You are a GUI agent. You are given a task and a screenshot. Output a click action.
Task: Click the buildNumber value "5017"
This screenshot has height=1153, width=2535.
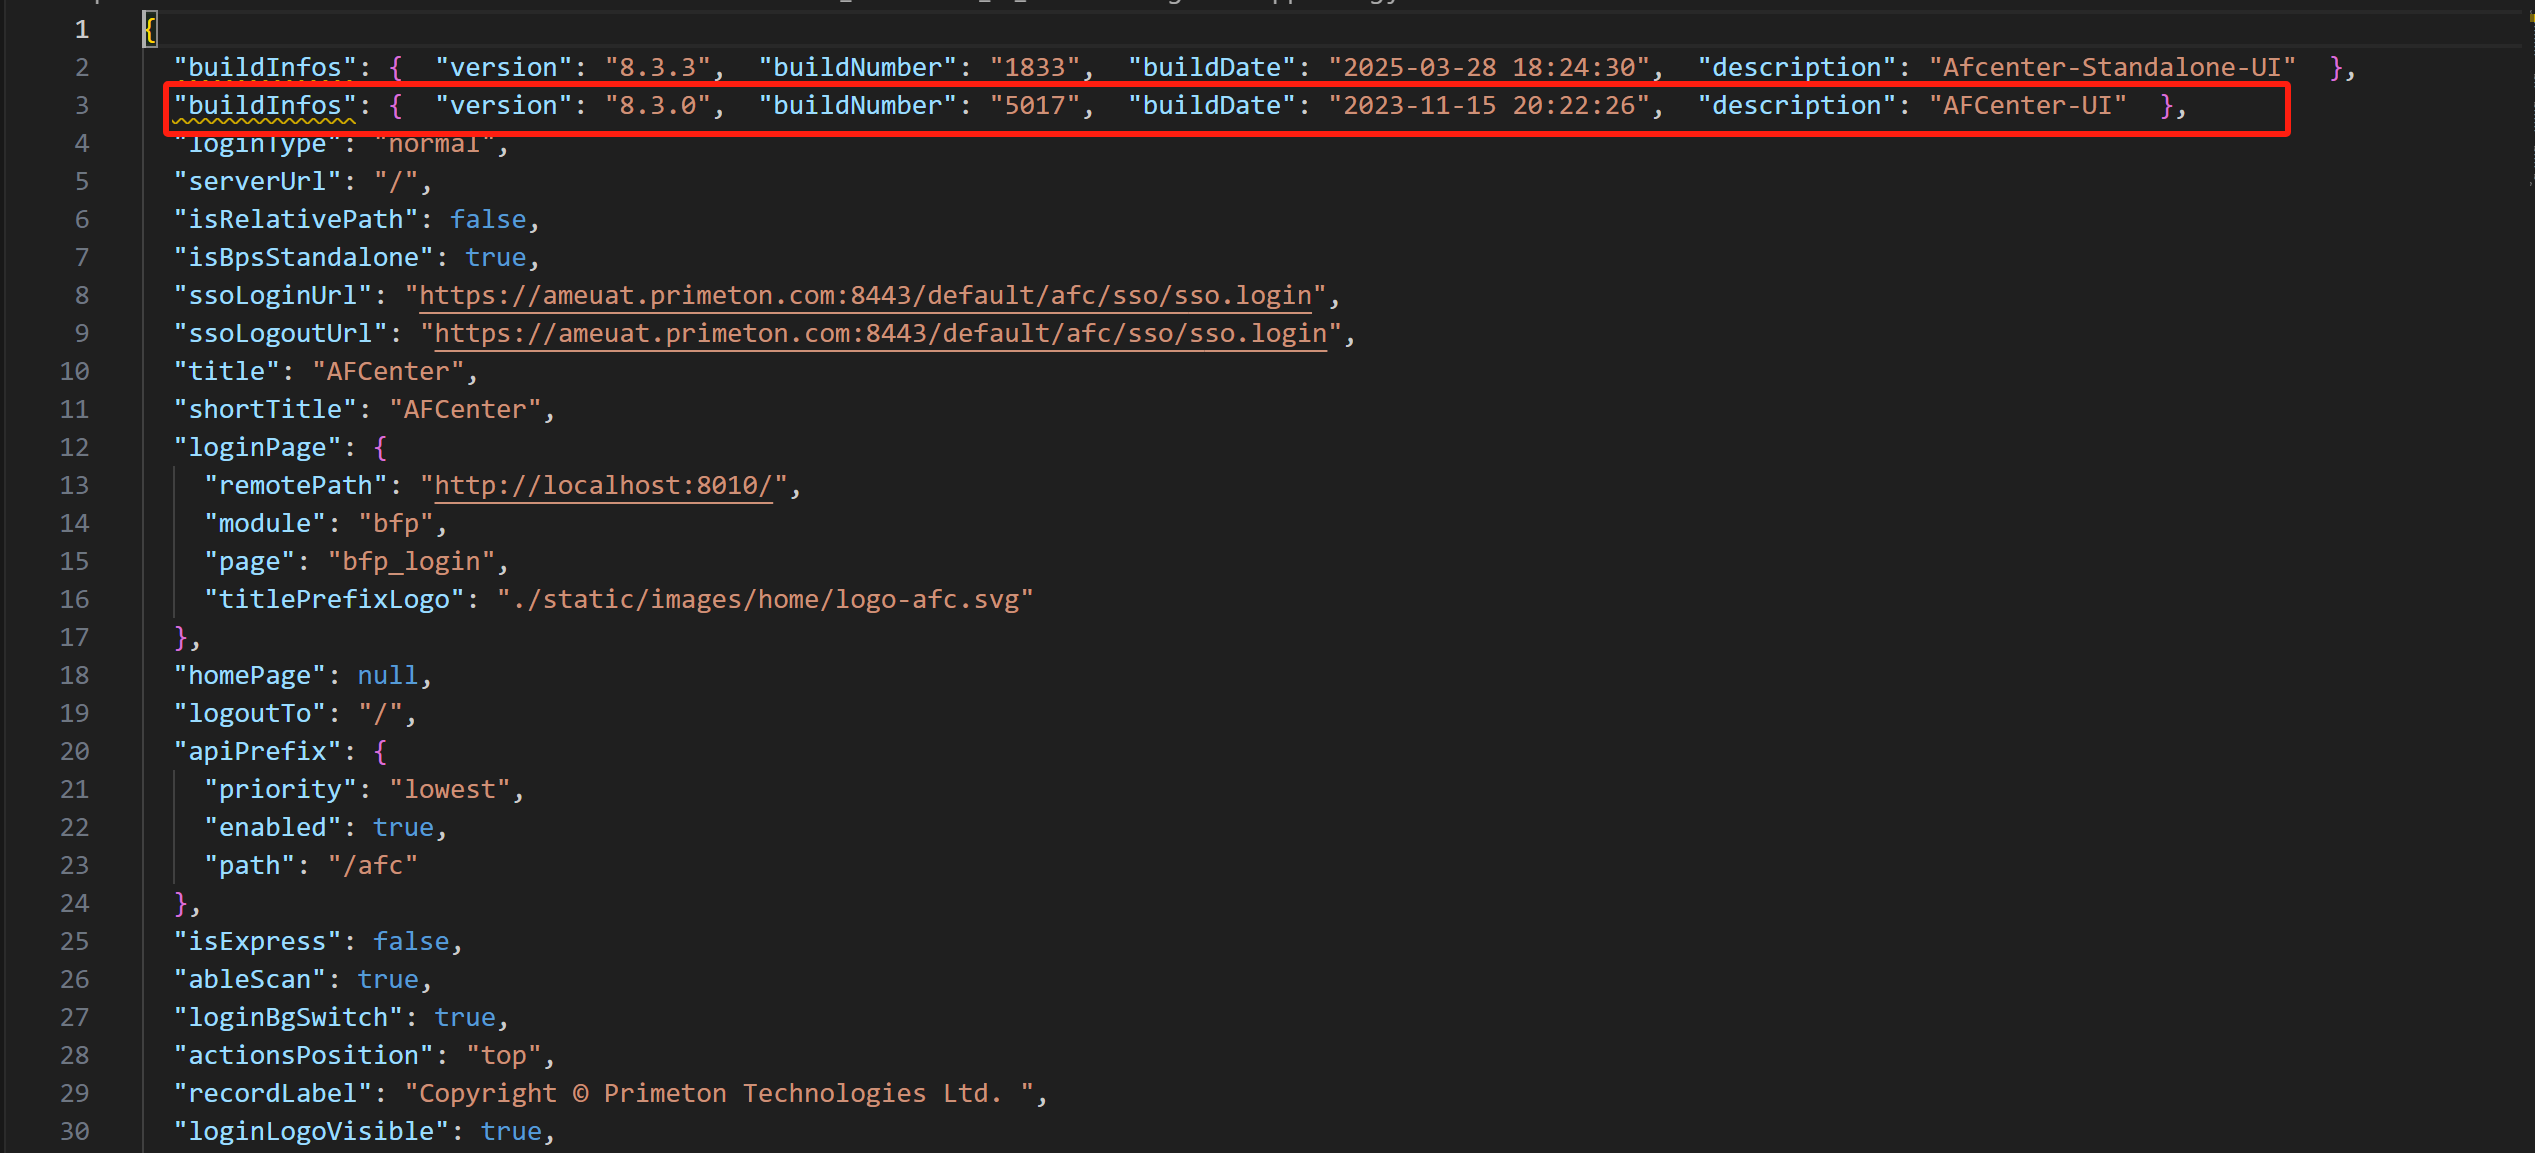coord(1035,105)
